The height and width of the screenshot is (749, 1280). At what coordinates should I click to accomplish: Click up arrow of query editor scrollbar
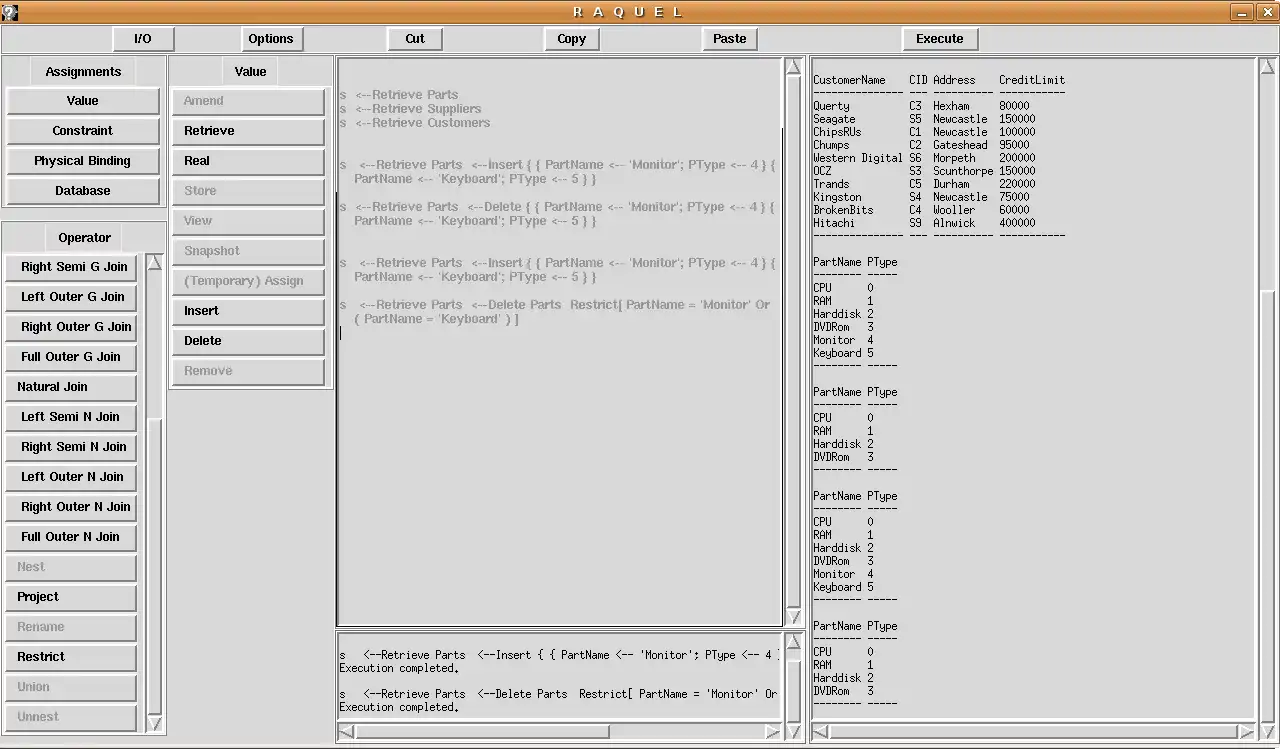click(794, 67)
